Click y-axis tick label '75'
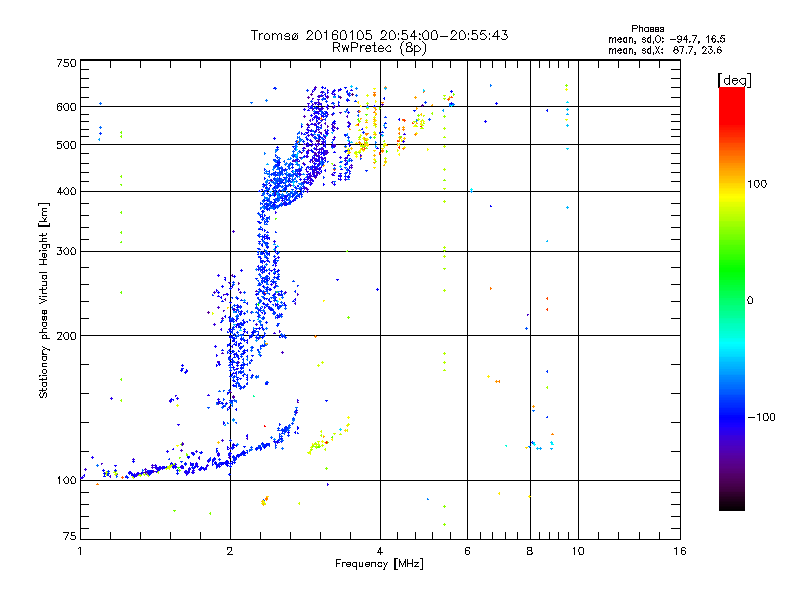 click(x=70, y=536)
